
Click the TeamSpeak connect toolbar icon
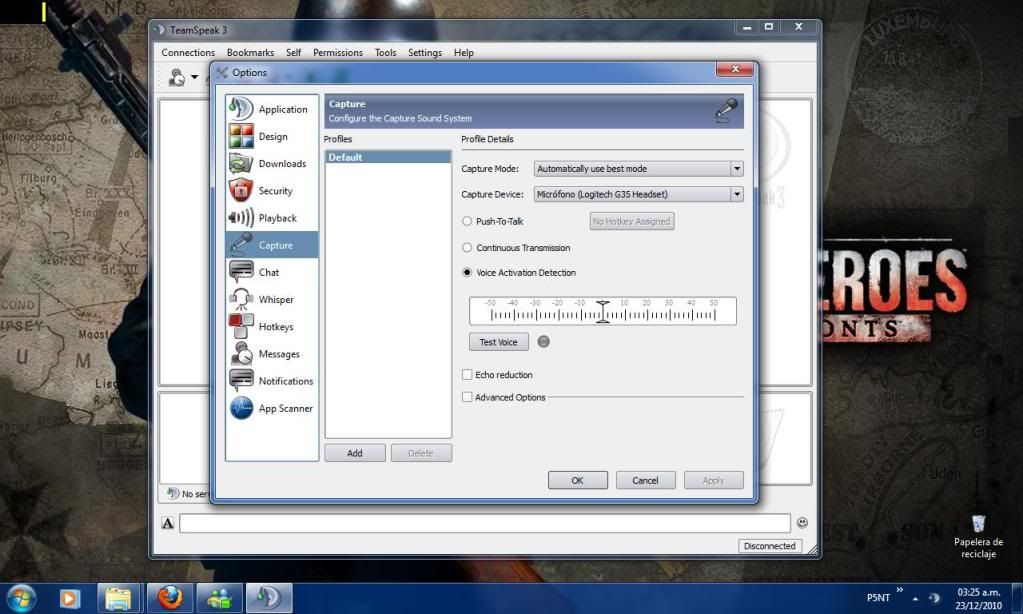[x=177, y=77]
